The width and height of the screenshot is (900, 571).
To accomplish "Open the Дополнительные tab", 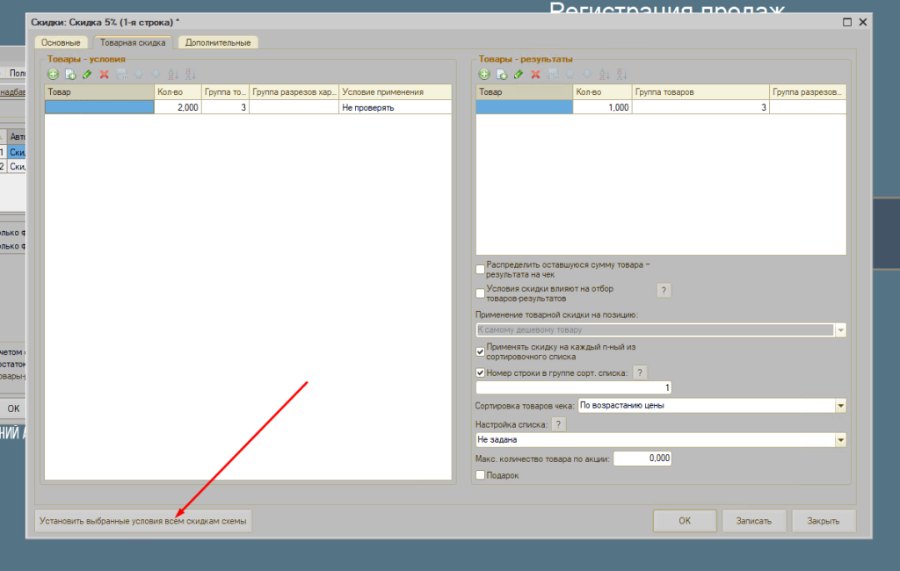I will pyautogui.click(x=218, y=42).
